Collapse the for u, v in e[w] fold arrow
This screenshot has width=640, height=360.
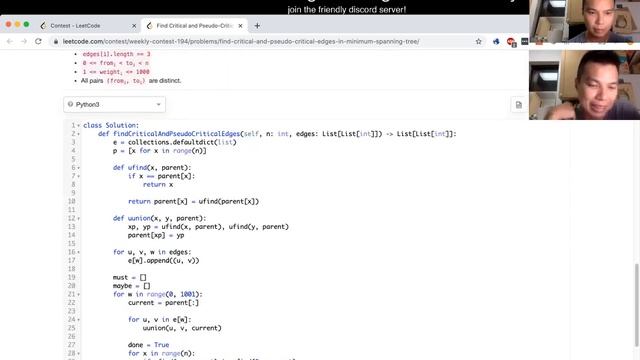pos(78,320)
